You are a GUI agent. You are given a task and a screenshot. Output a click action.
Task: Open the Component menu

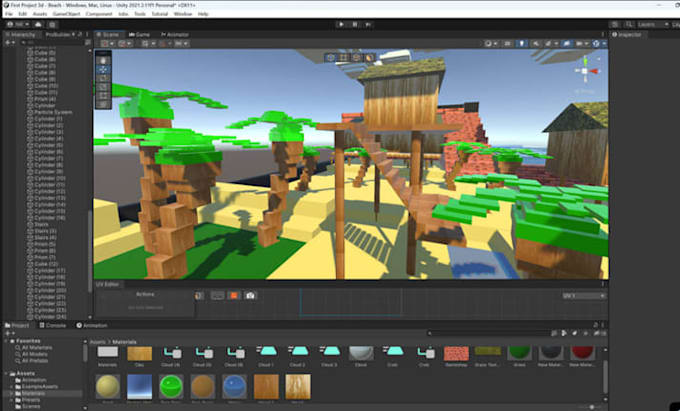click(99, 14)
